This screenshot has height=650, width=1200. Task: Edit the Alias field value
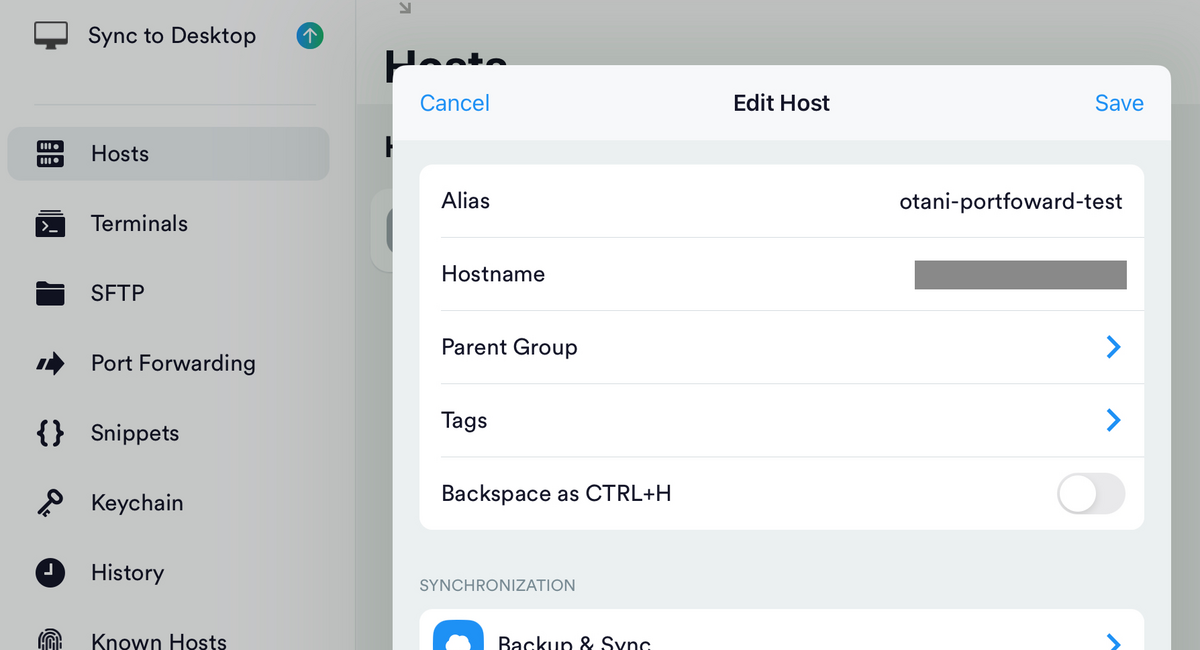pos(1012,200)
